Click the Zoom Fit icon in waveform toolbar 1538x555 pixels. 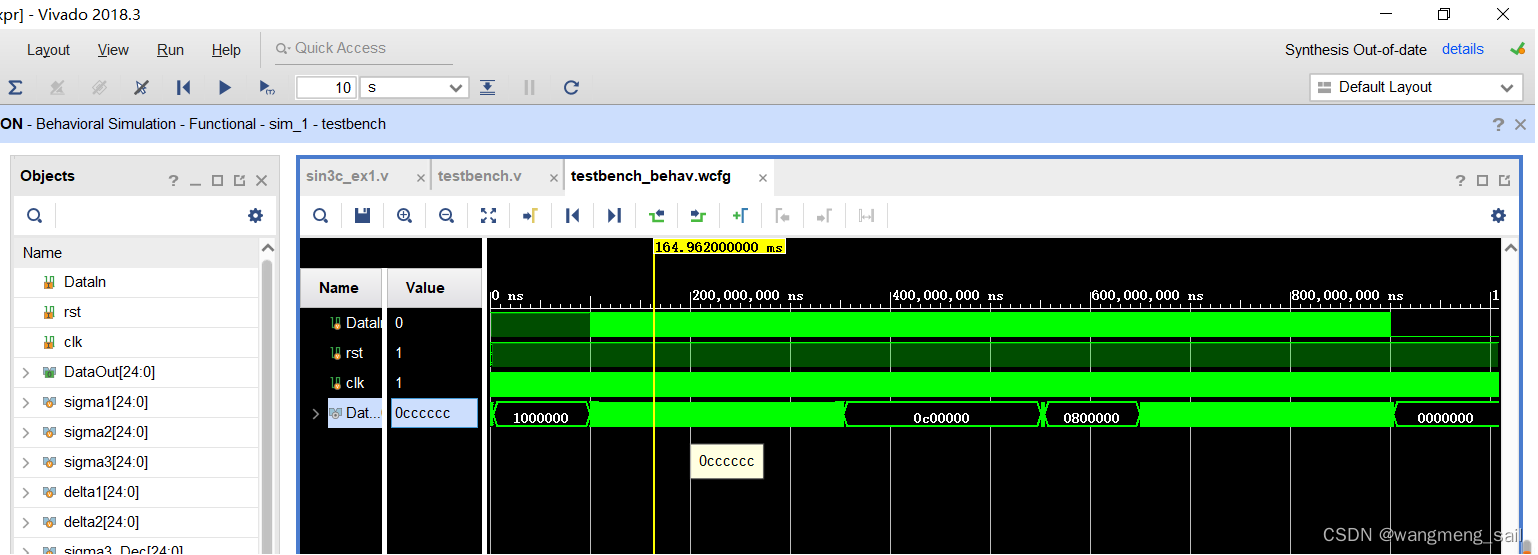coord(488,215)
